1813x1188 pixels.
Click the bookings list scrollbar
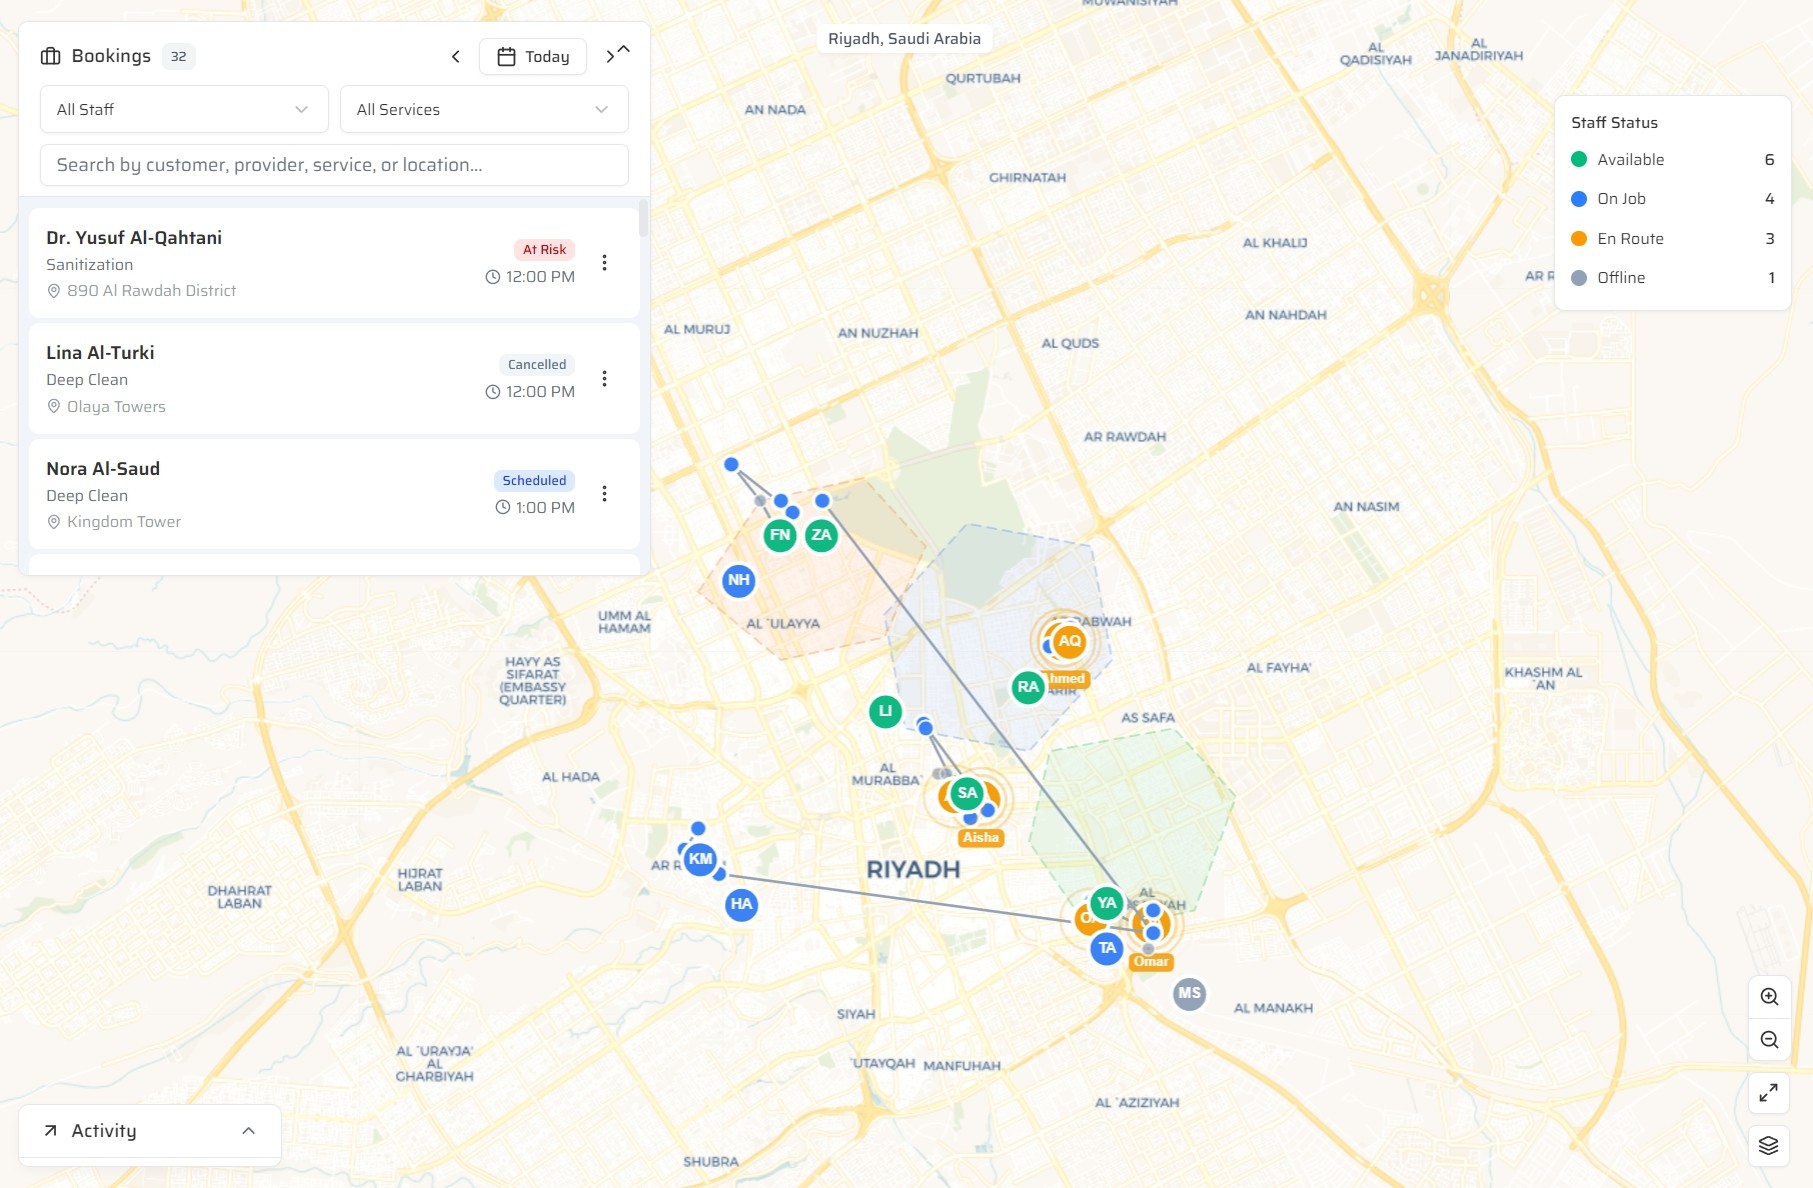click(643, 218)
